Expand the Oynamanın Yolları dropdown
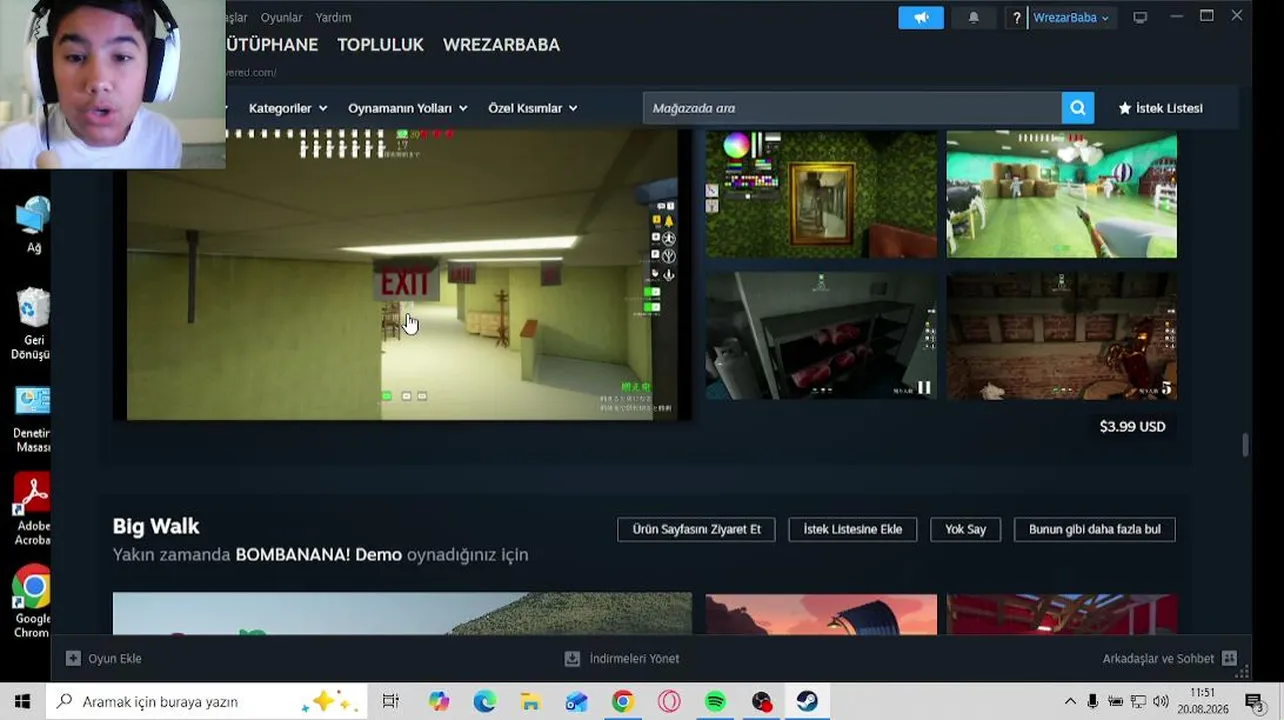This screenshot has height=720, width=1284. pyautogui.click(x=408, y=108)
